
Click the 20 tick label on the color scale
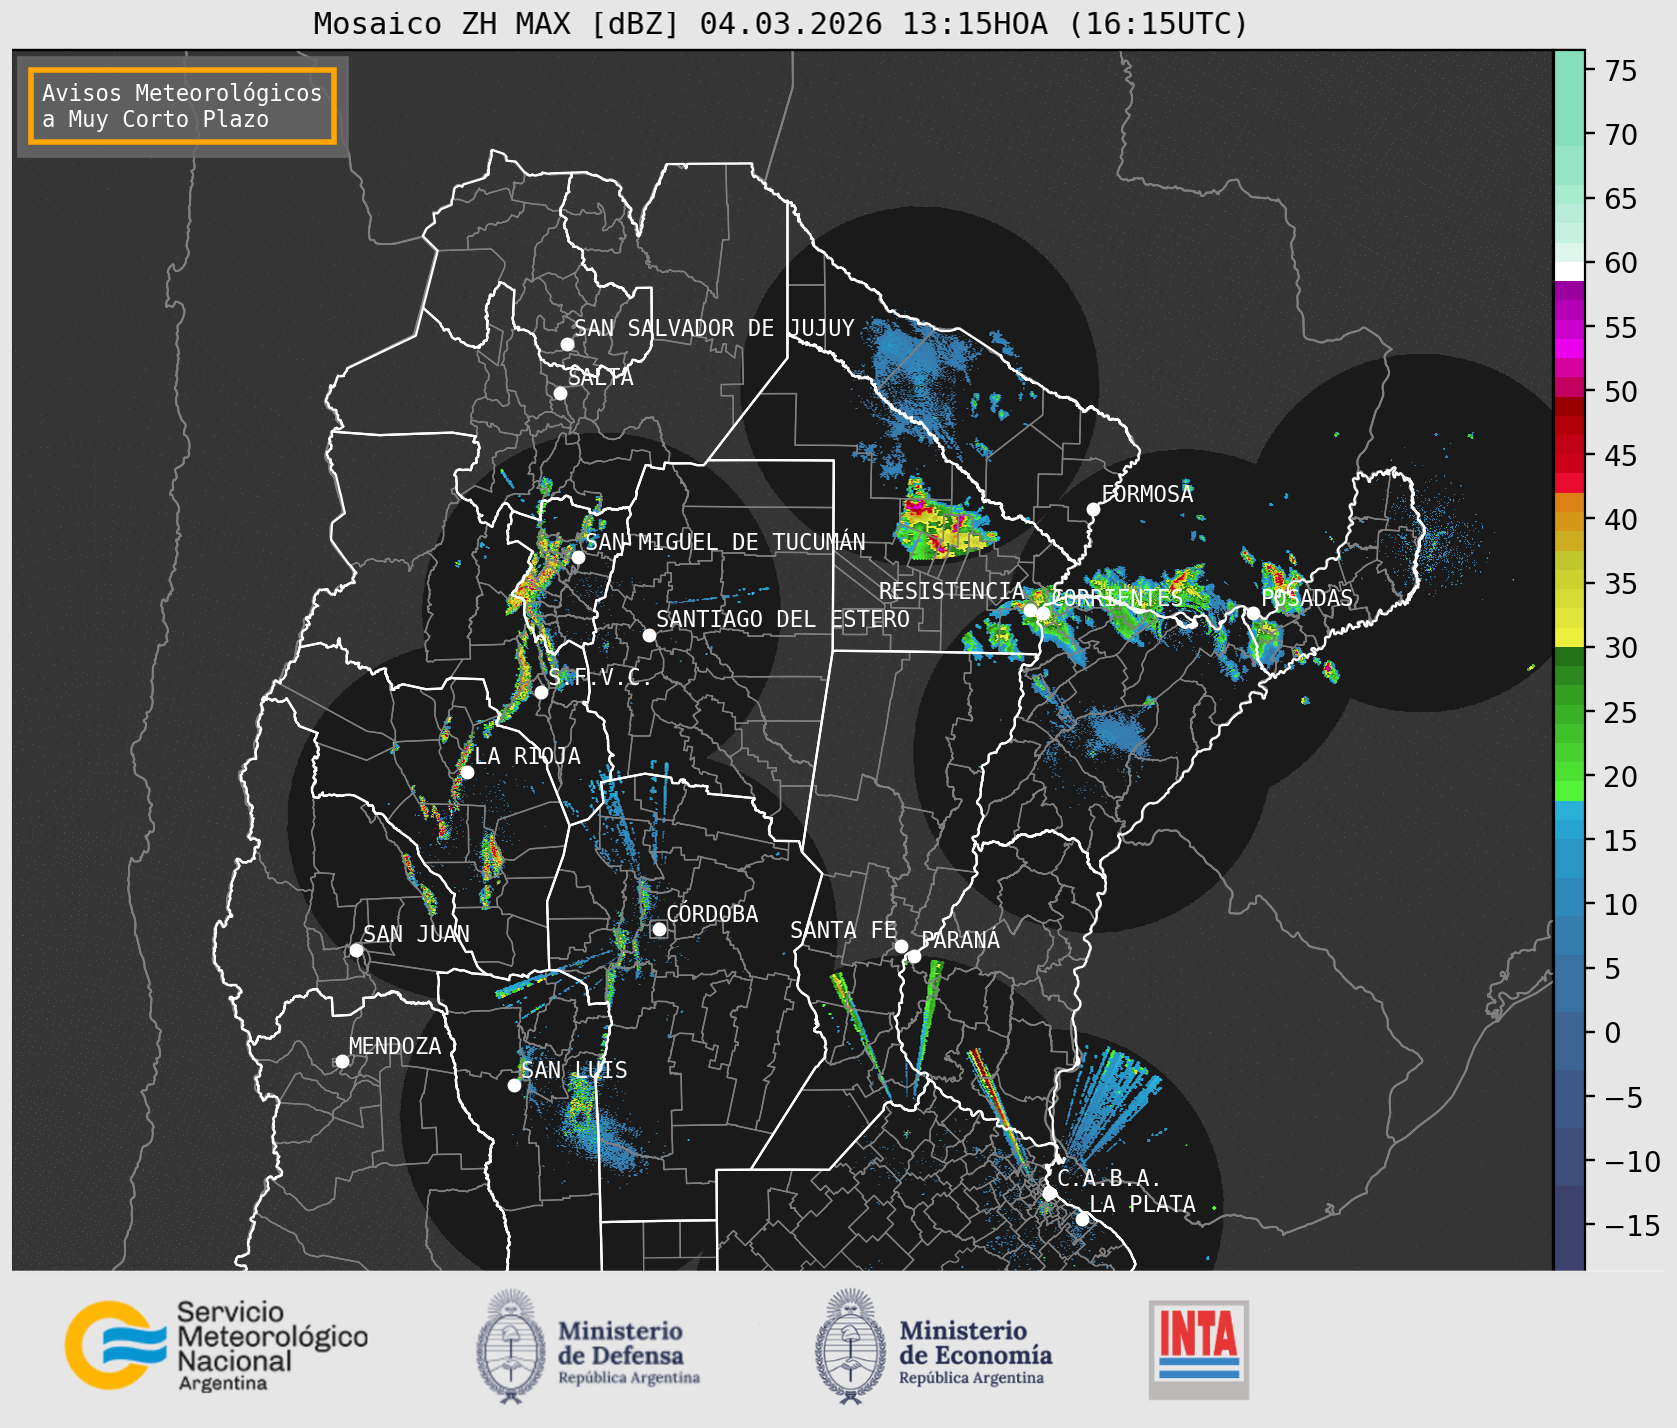pyautogui.click(x=1621, y=777)
